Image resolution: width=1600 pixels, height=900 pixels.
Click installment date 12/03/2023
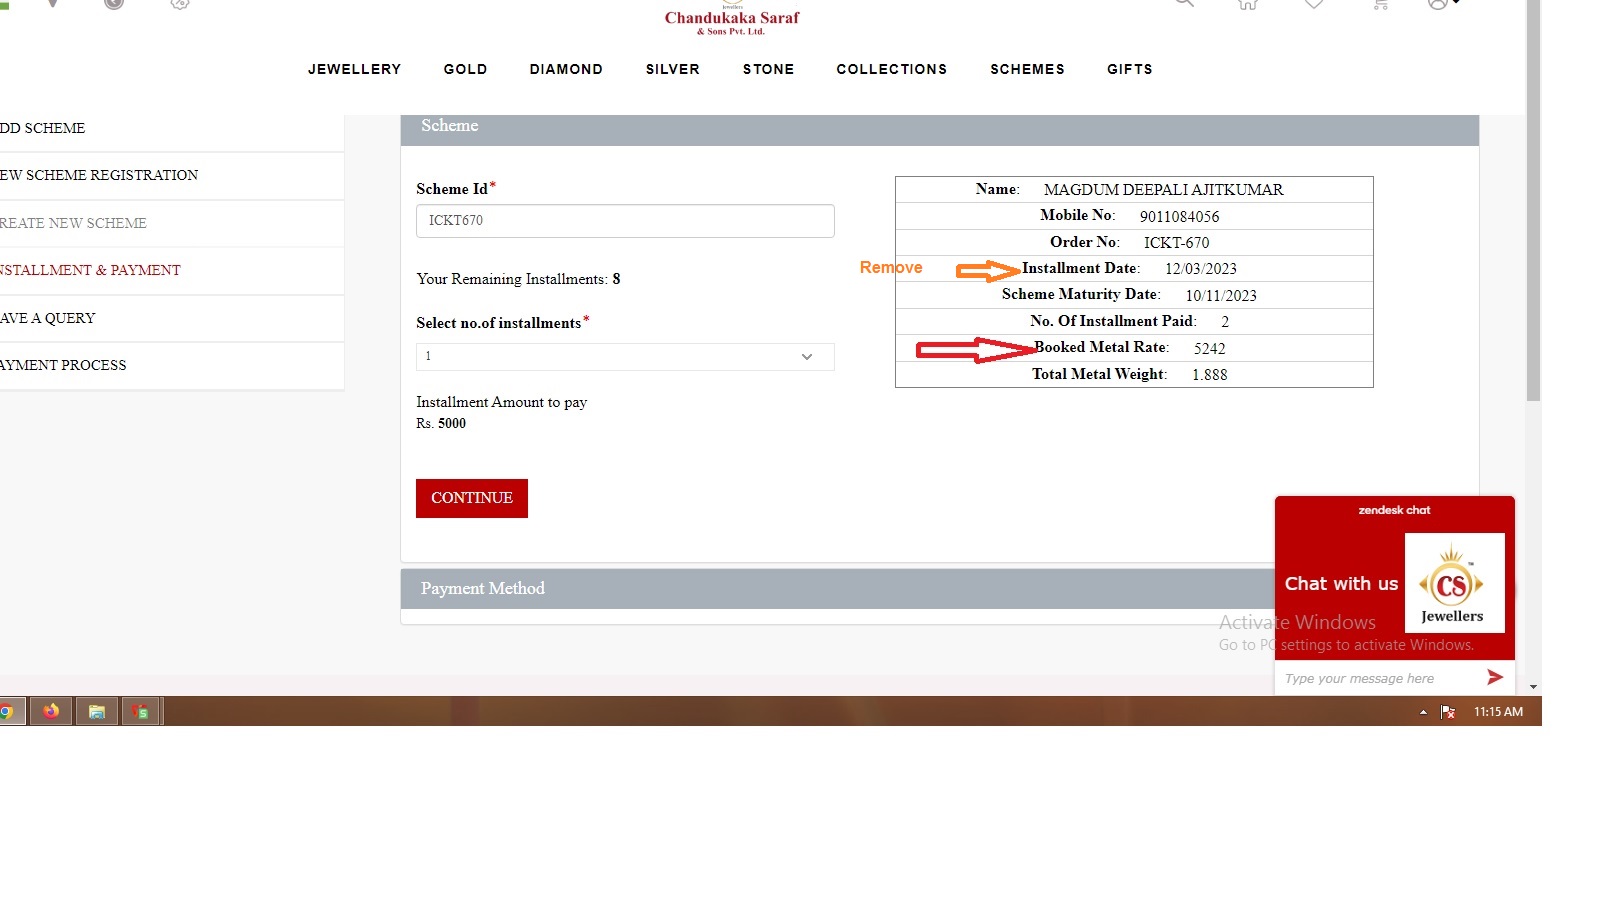pos(1200,269)
